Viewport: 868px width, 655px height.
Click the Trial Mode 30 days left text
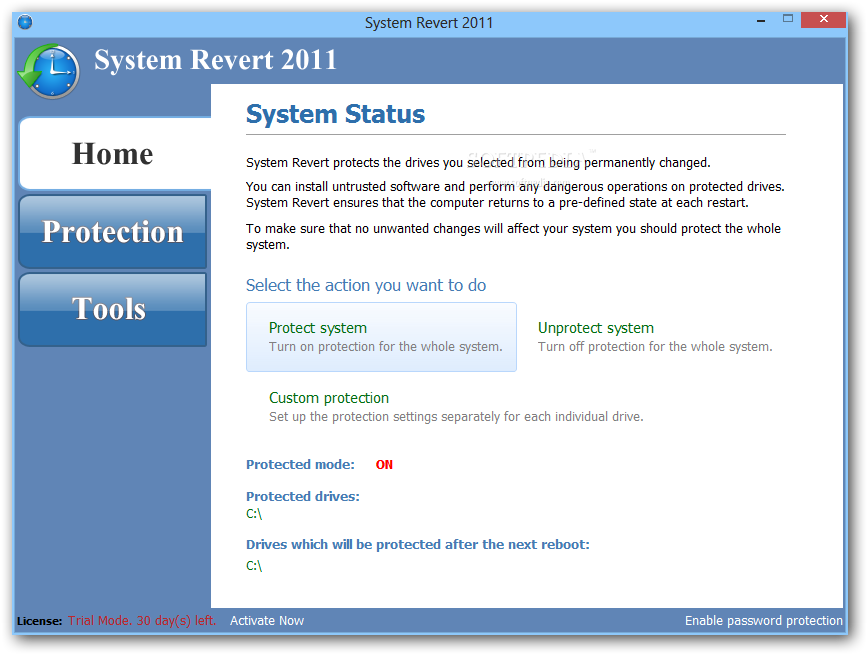pyautogui.click(x=142, y=621)
